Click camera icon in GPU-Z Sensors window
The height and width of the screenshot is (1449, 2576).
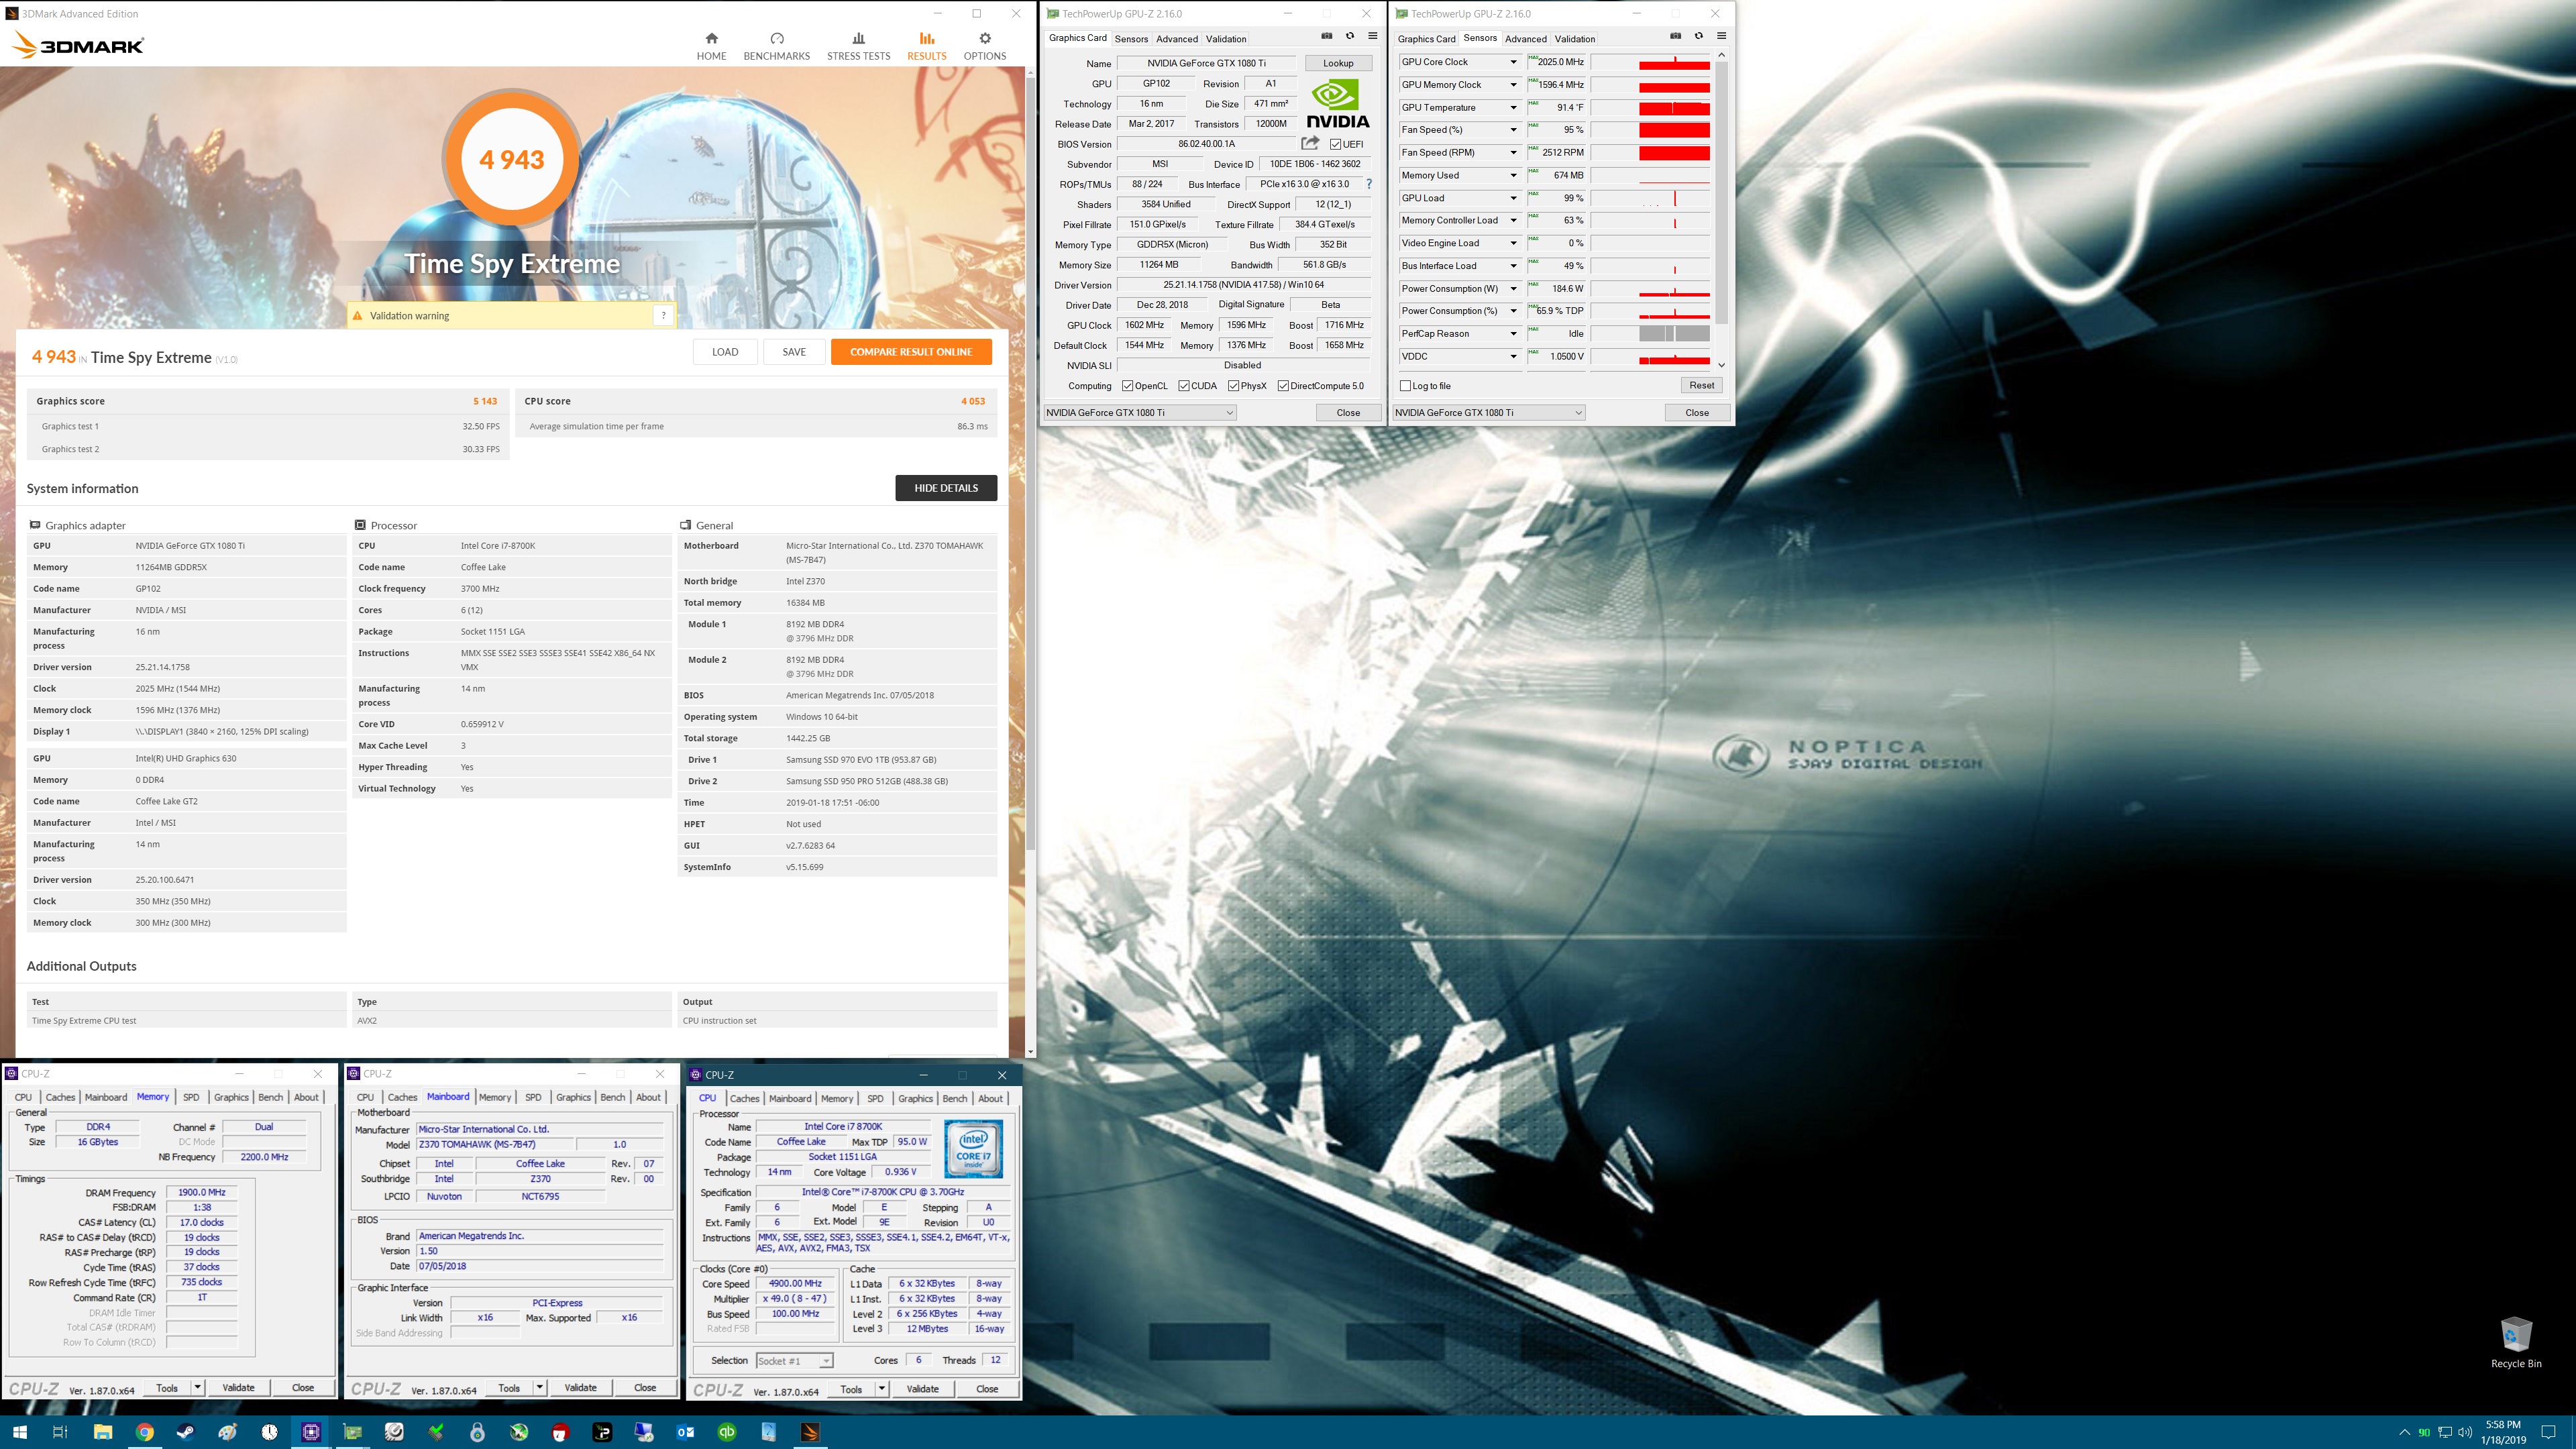(1676, 36)
